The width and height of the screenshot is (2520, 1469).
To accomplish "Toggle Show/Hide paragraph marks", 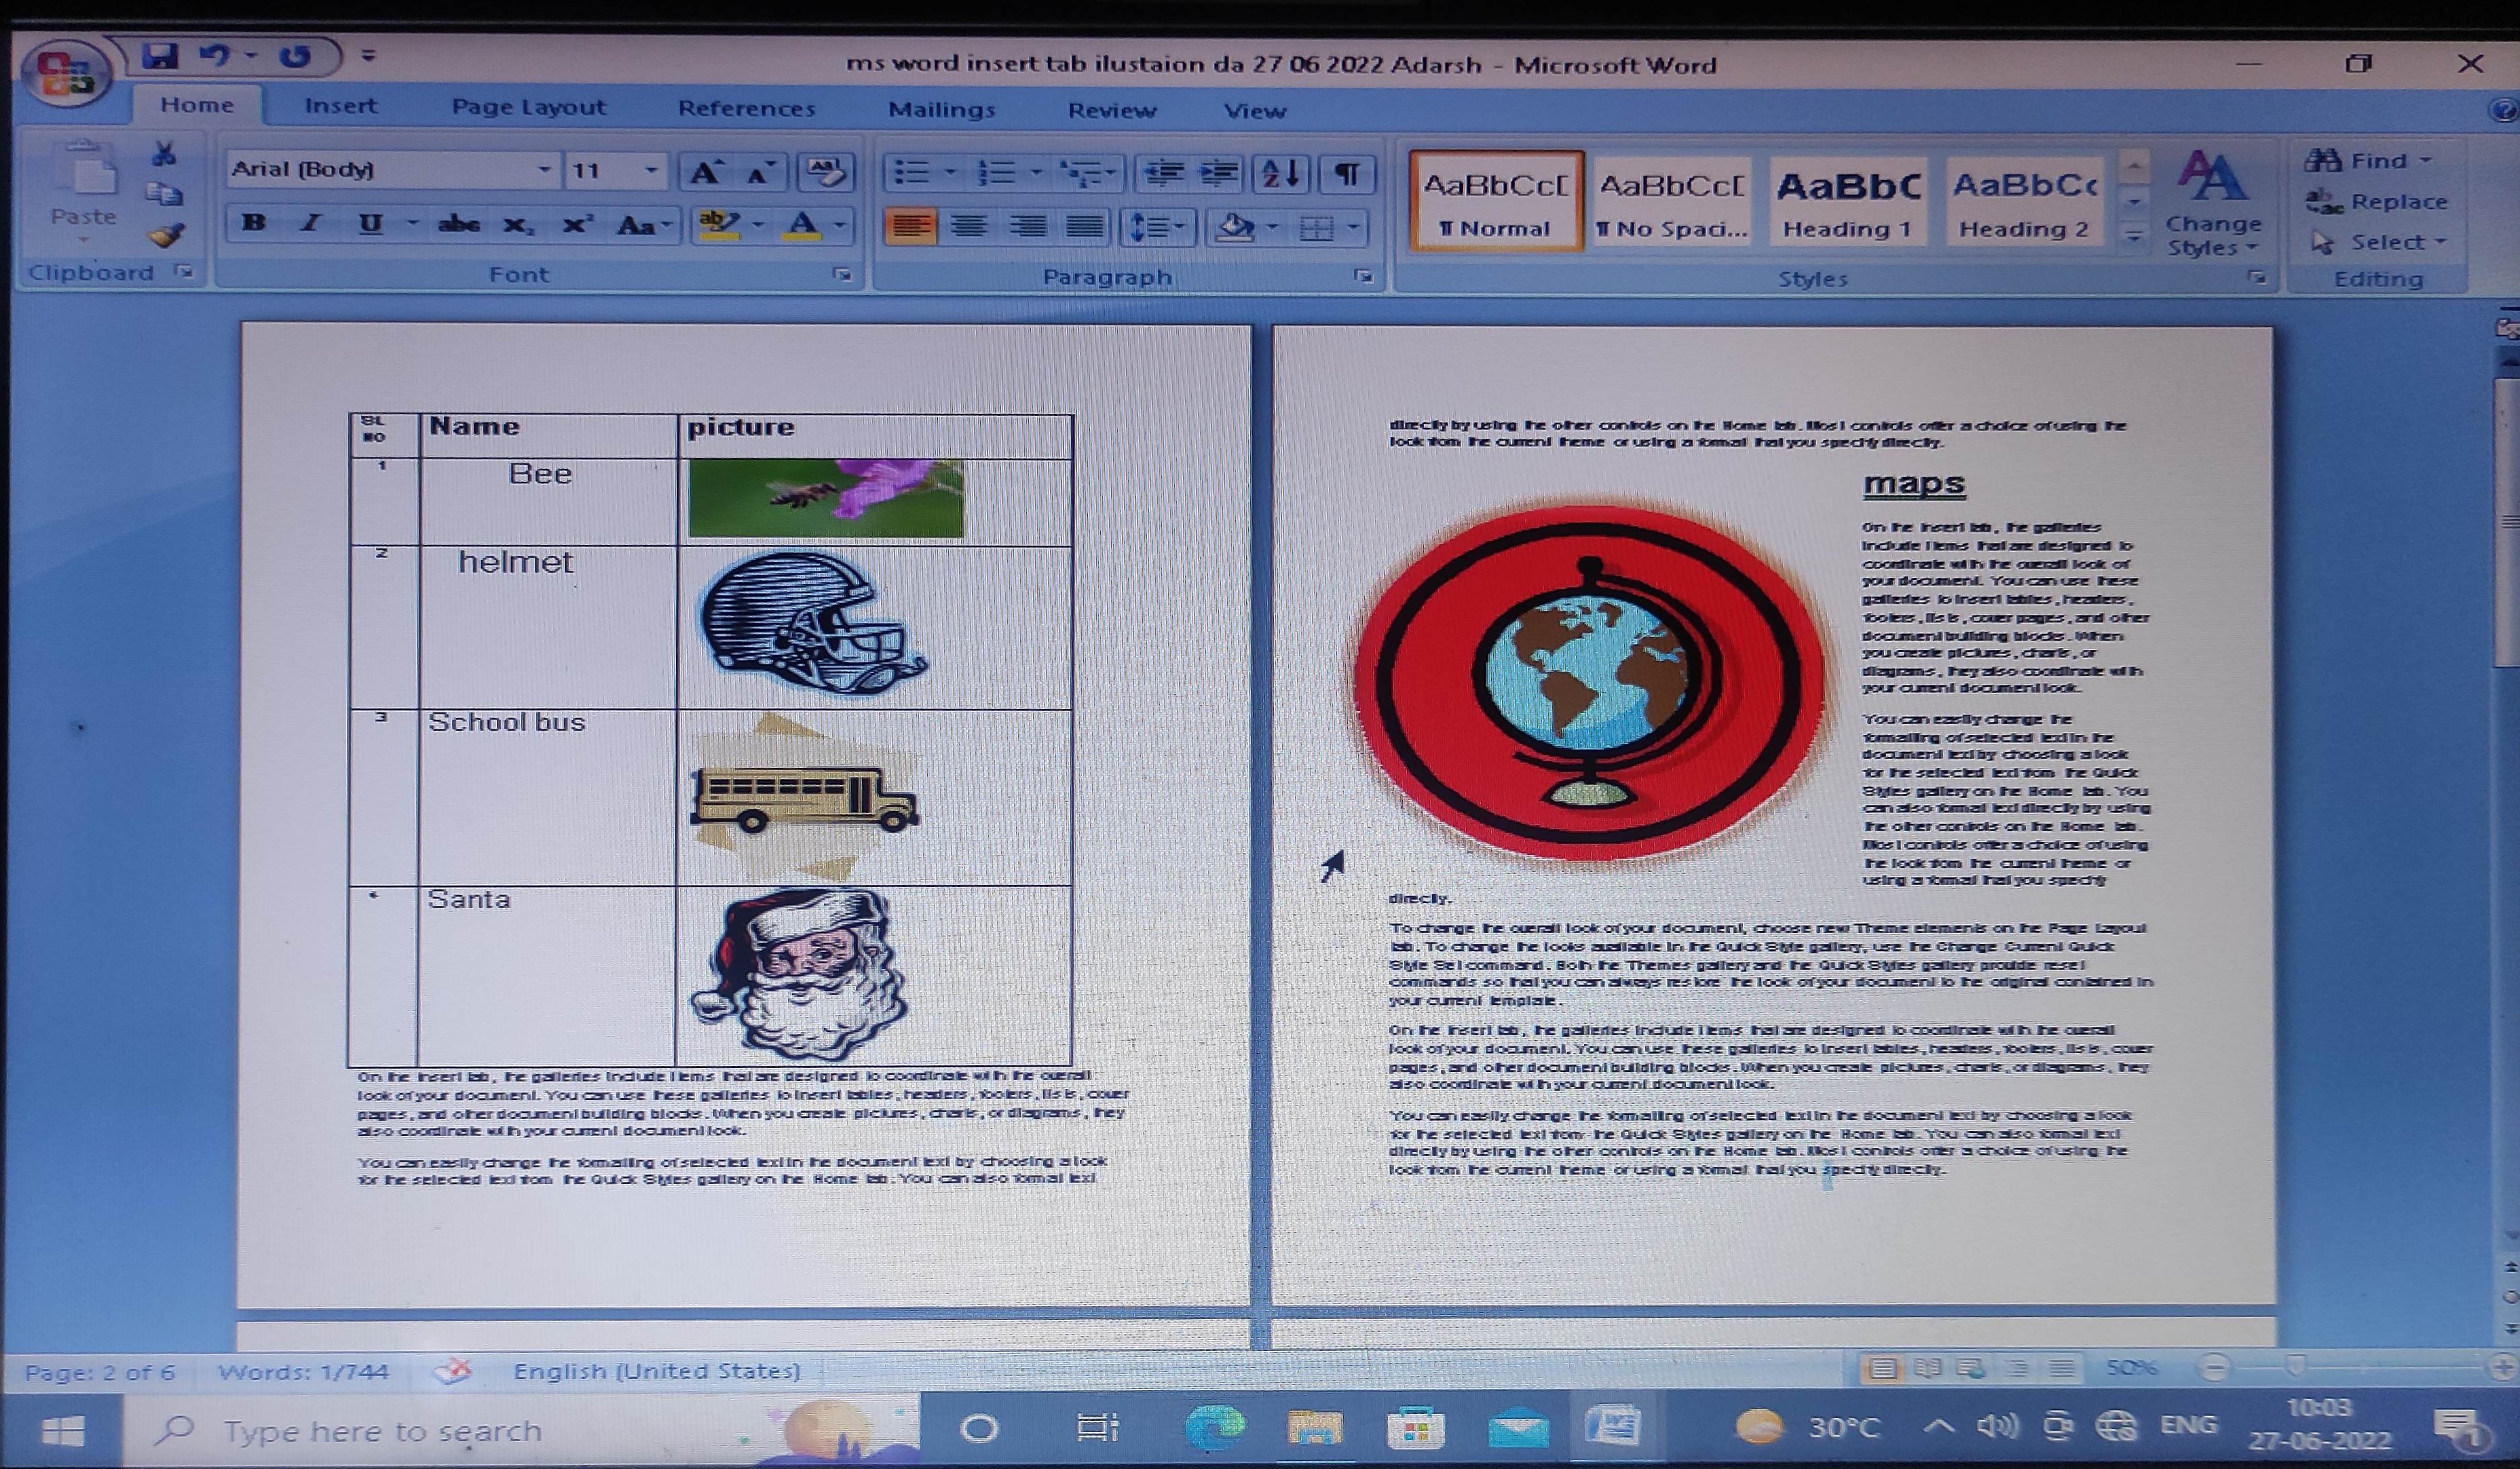I will click(1347, 174).
